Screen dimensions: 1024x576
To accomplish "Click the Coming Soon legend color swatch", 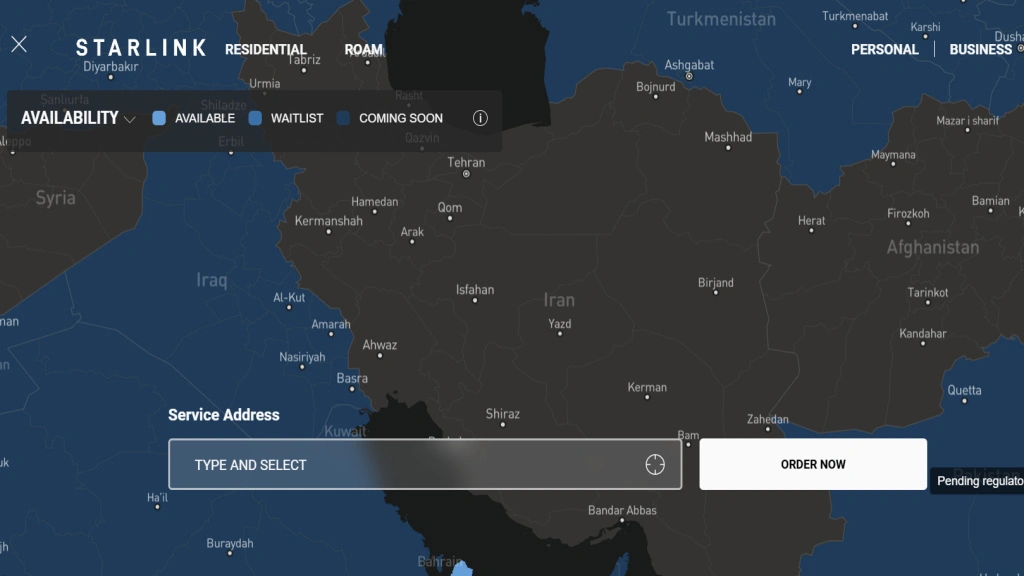I will coord(344,118).
